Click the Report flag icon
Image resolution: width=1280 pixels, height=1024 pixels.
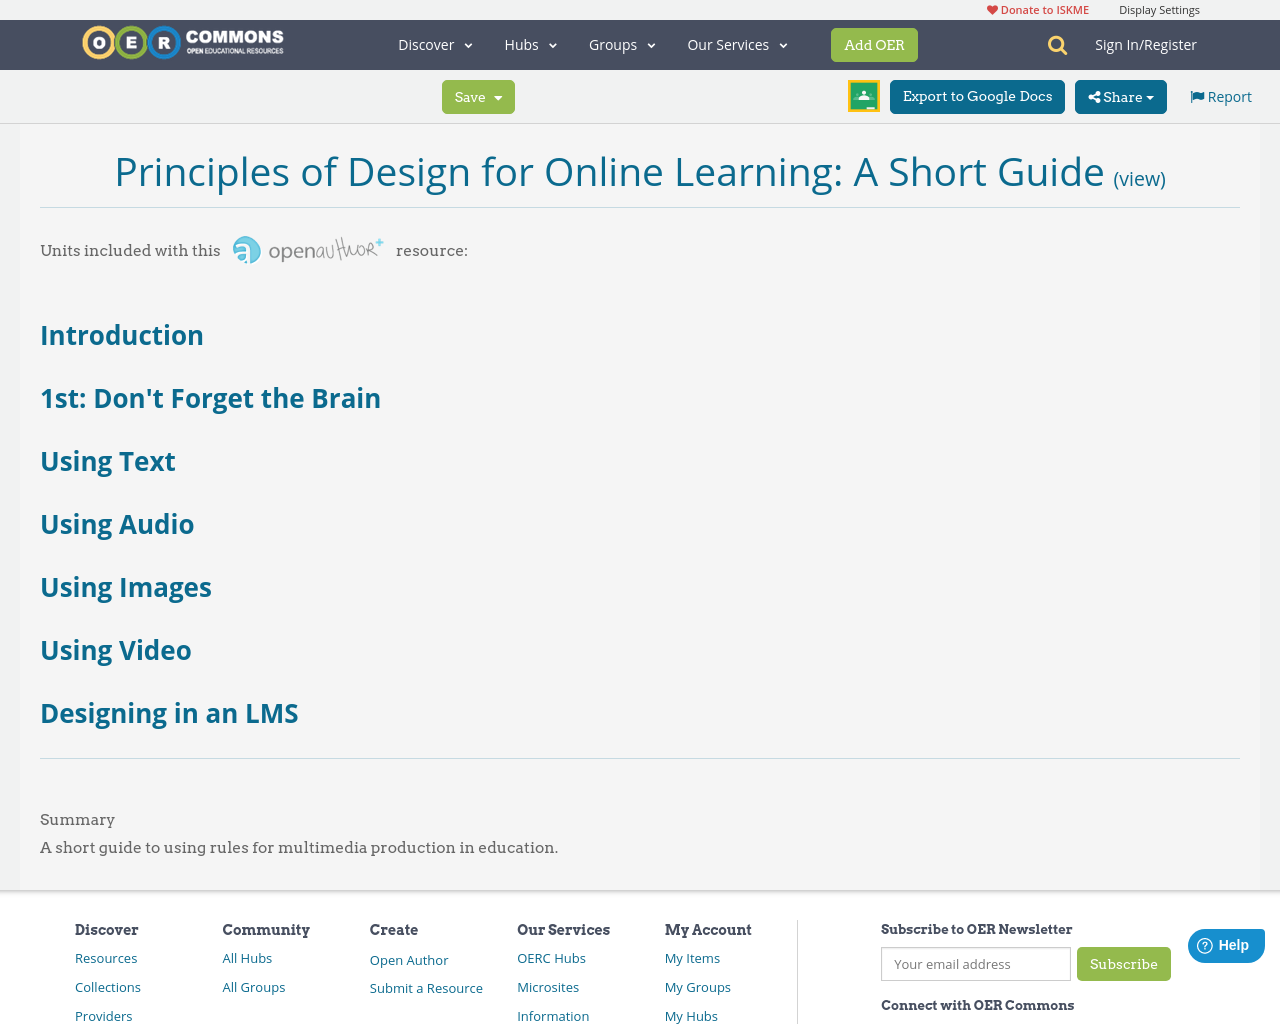[x=1198, y=95]
